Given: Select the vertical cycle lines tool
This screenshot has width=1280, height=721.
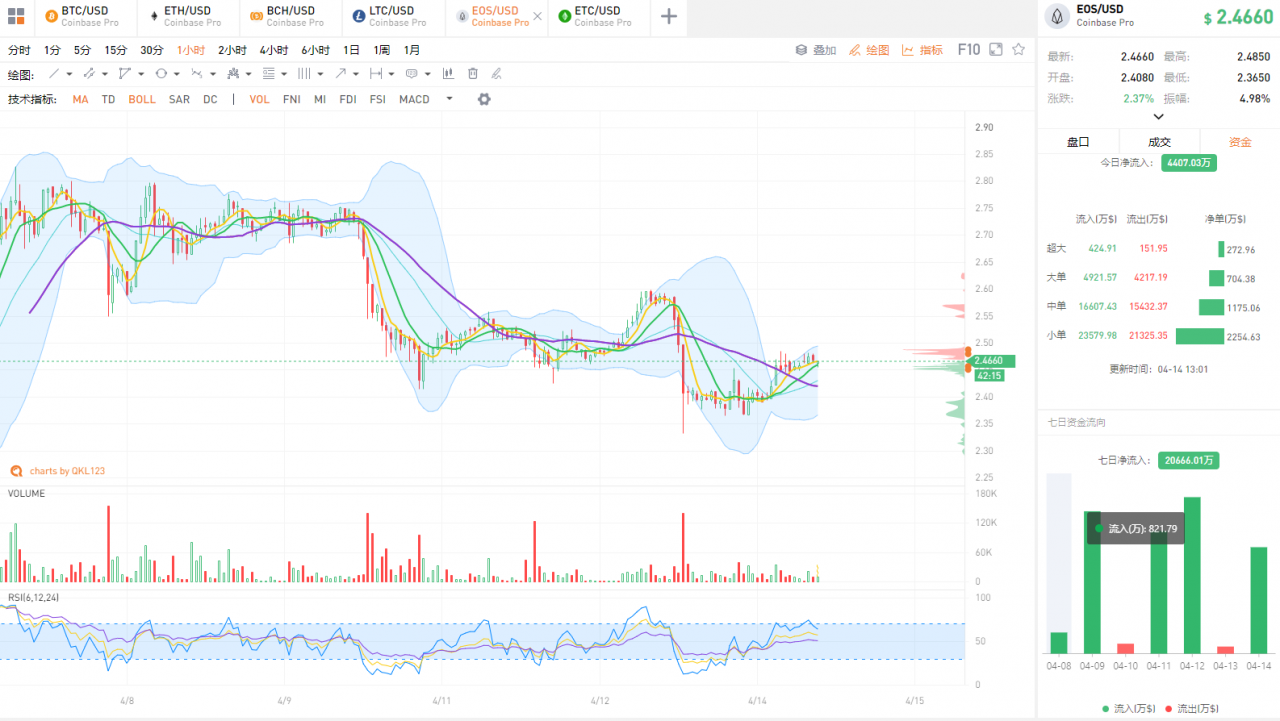Looking at the screenshot, I should coord(304,73).
